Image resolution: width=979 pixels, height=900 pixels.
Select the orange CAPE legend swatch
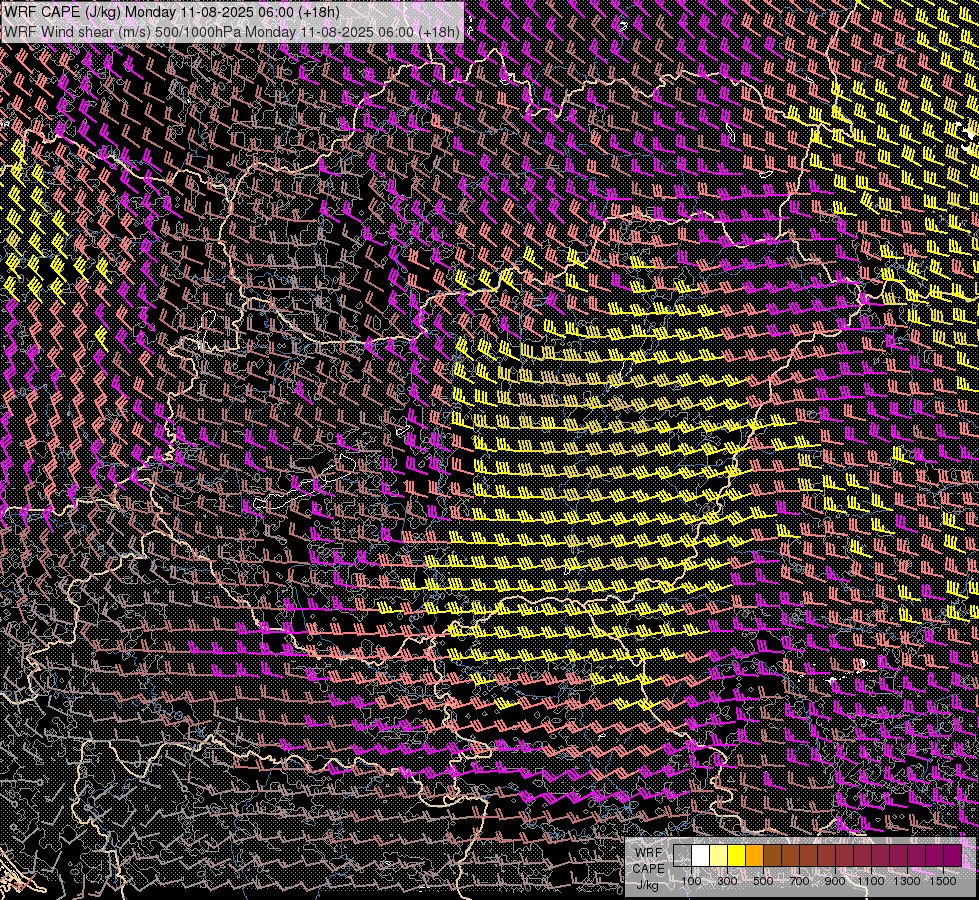pyautogui.click(x=754, y=856)
